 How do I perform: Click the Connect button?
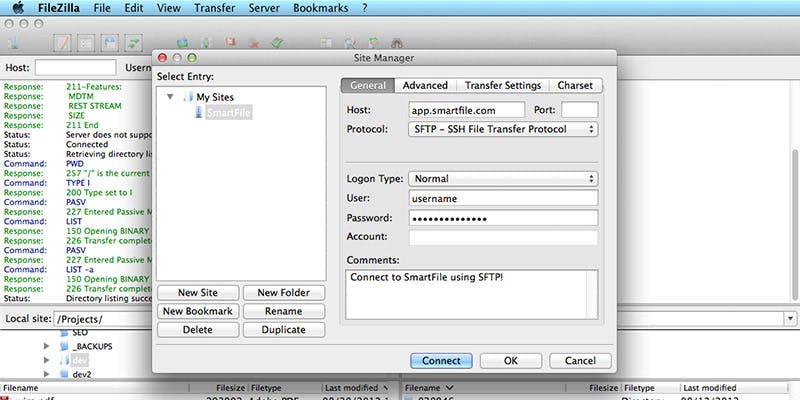tap(441, 361)
